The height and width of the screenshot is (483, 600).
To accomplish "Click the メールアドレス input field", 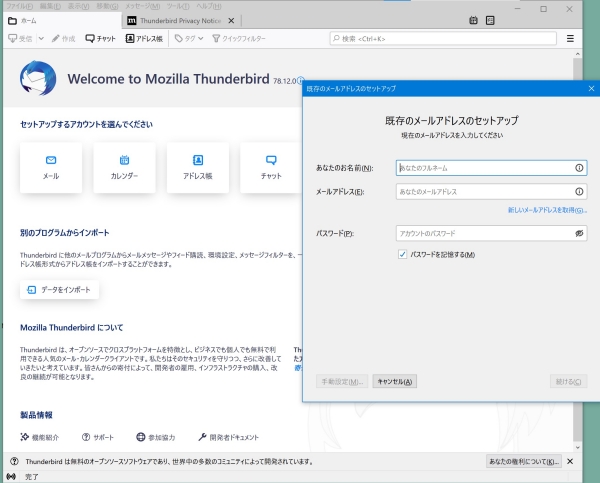I will pos(491,192).
